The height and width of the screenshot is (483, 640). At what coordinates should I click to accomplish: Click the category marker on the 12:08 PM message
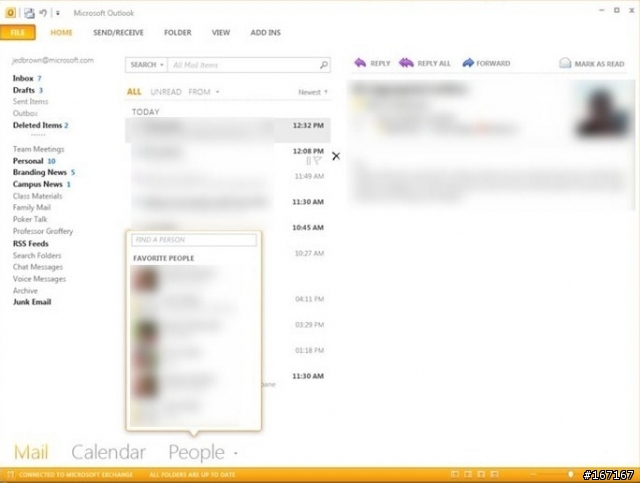(309, 161)
